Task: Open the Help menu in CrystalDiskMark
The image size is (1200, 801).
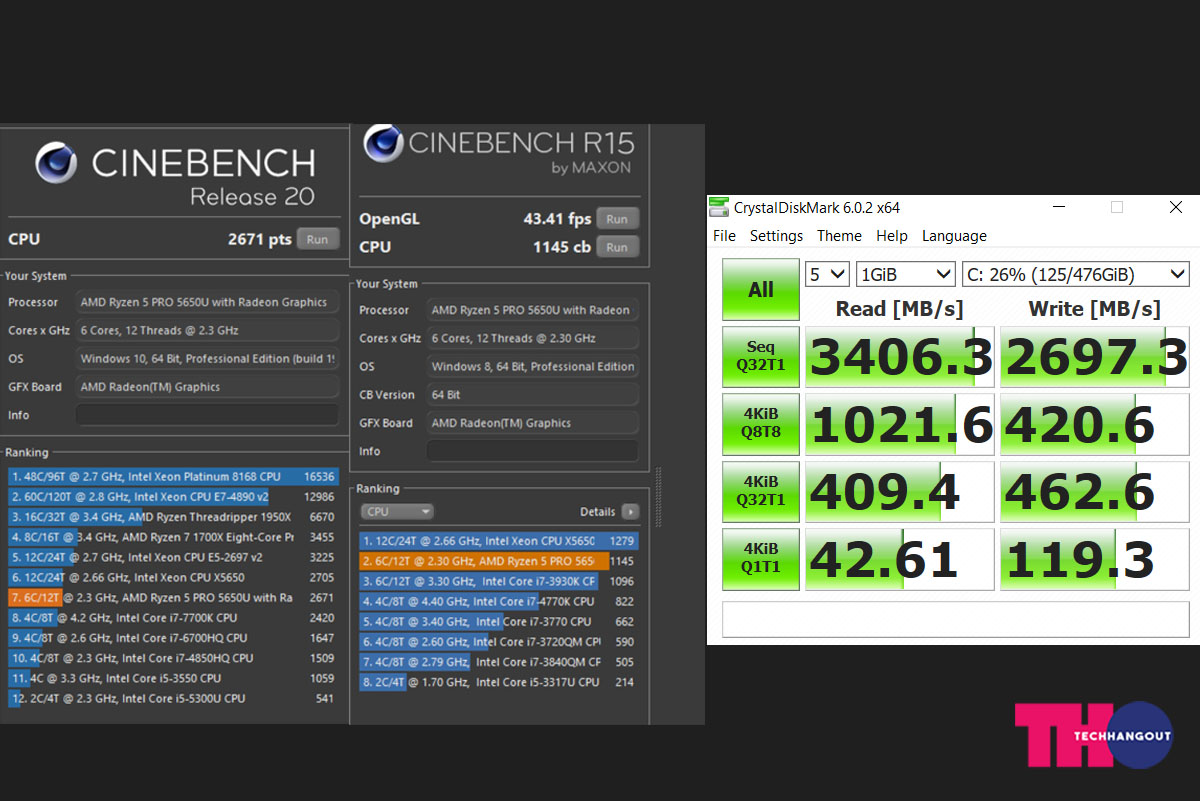Action: pos(892,236)
